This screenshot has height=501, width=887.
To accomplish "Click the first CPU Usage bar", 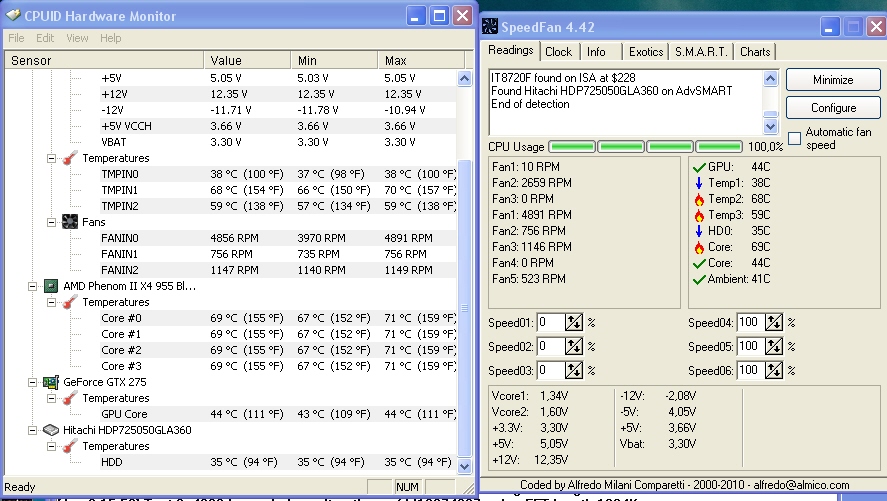I will (x=572, y=147).
